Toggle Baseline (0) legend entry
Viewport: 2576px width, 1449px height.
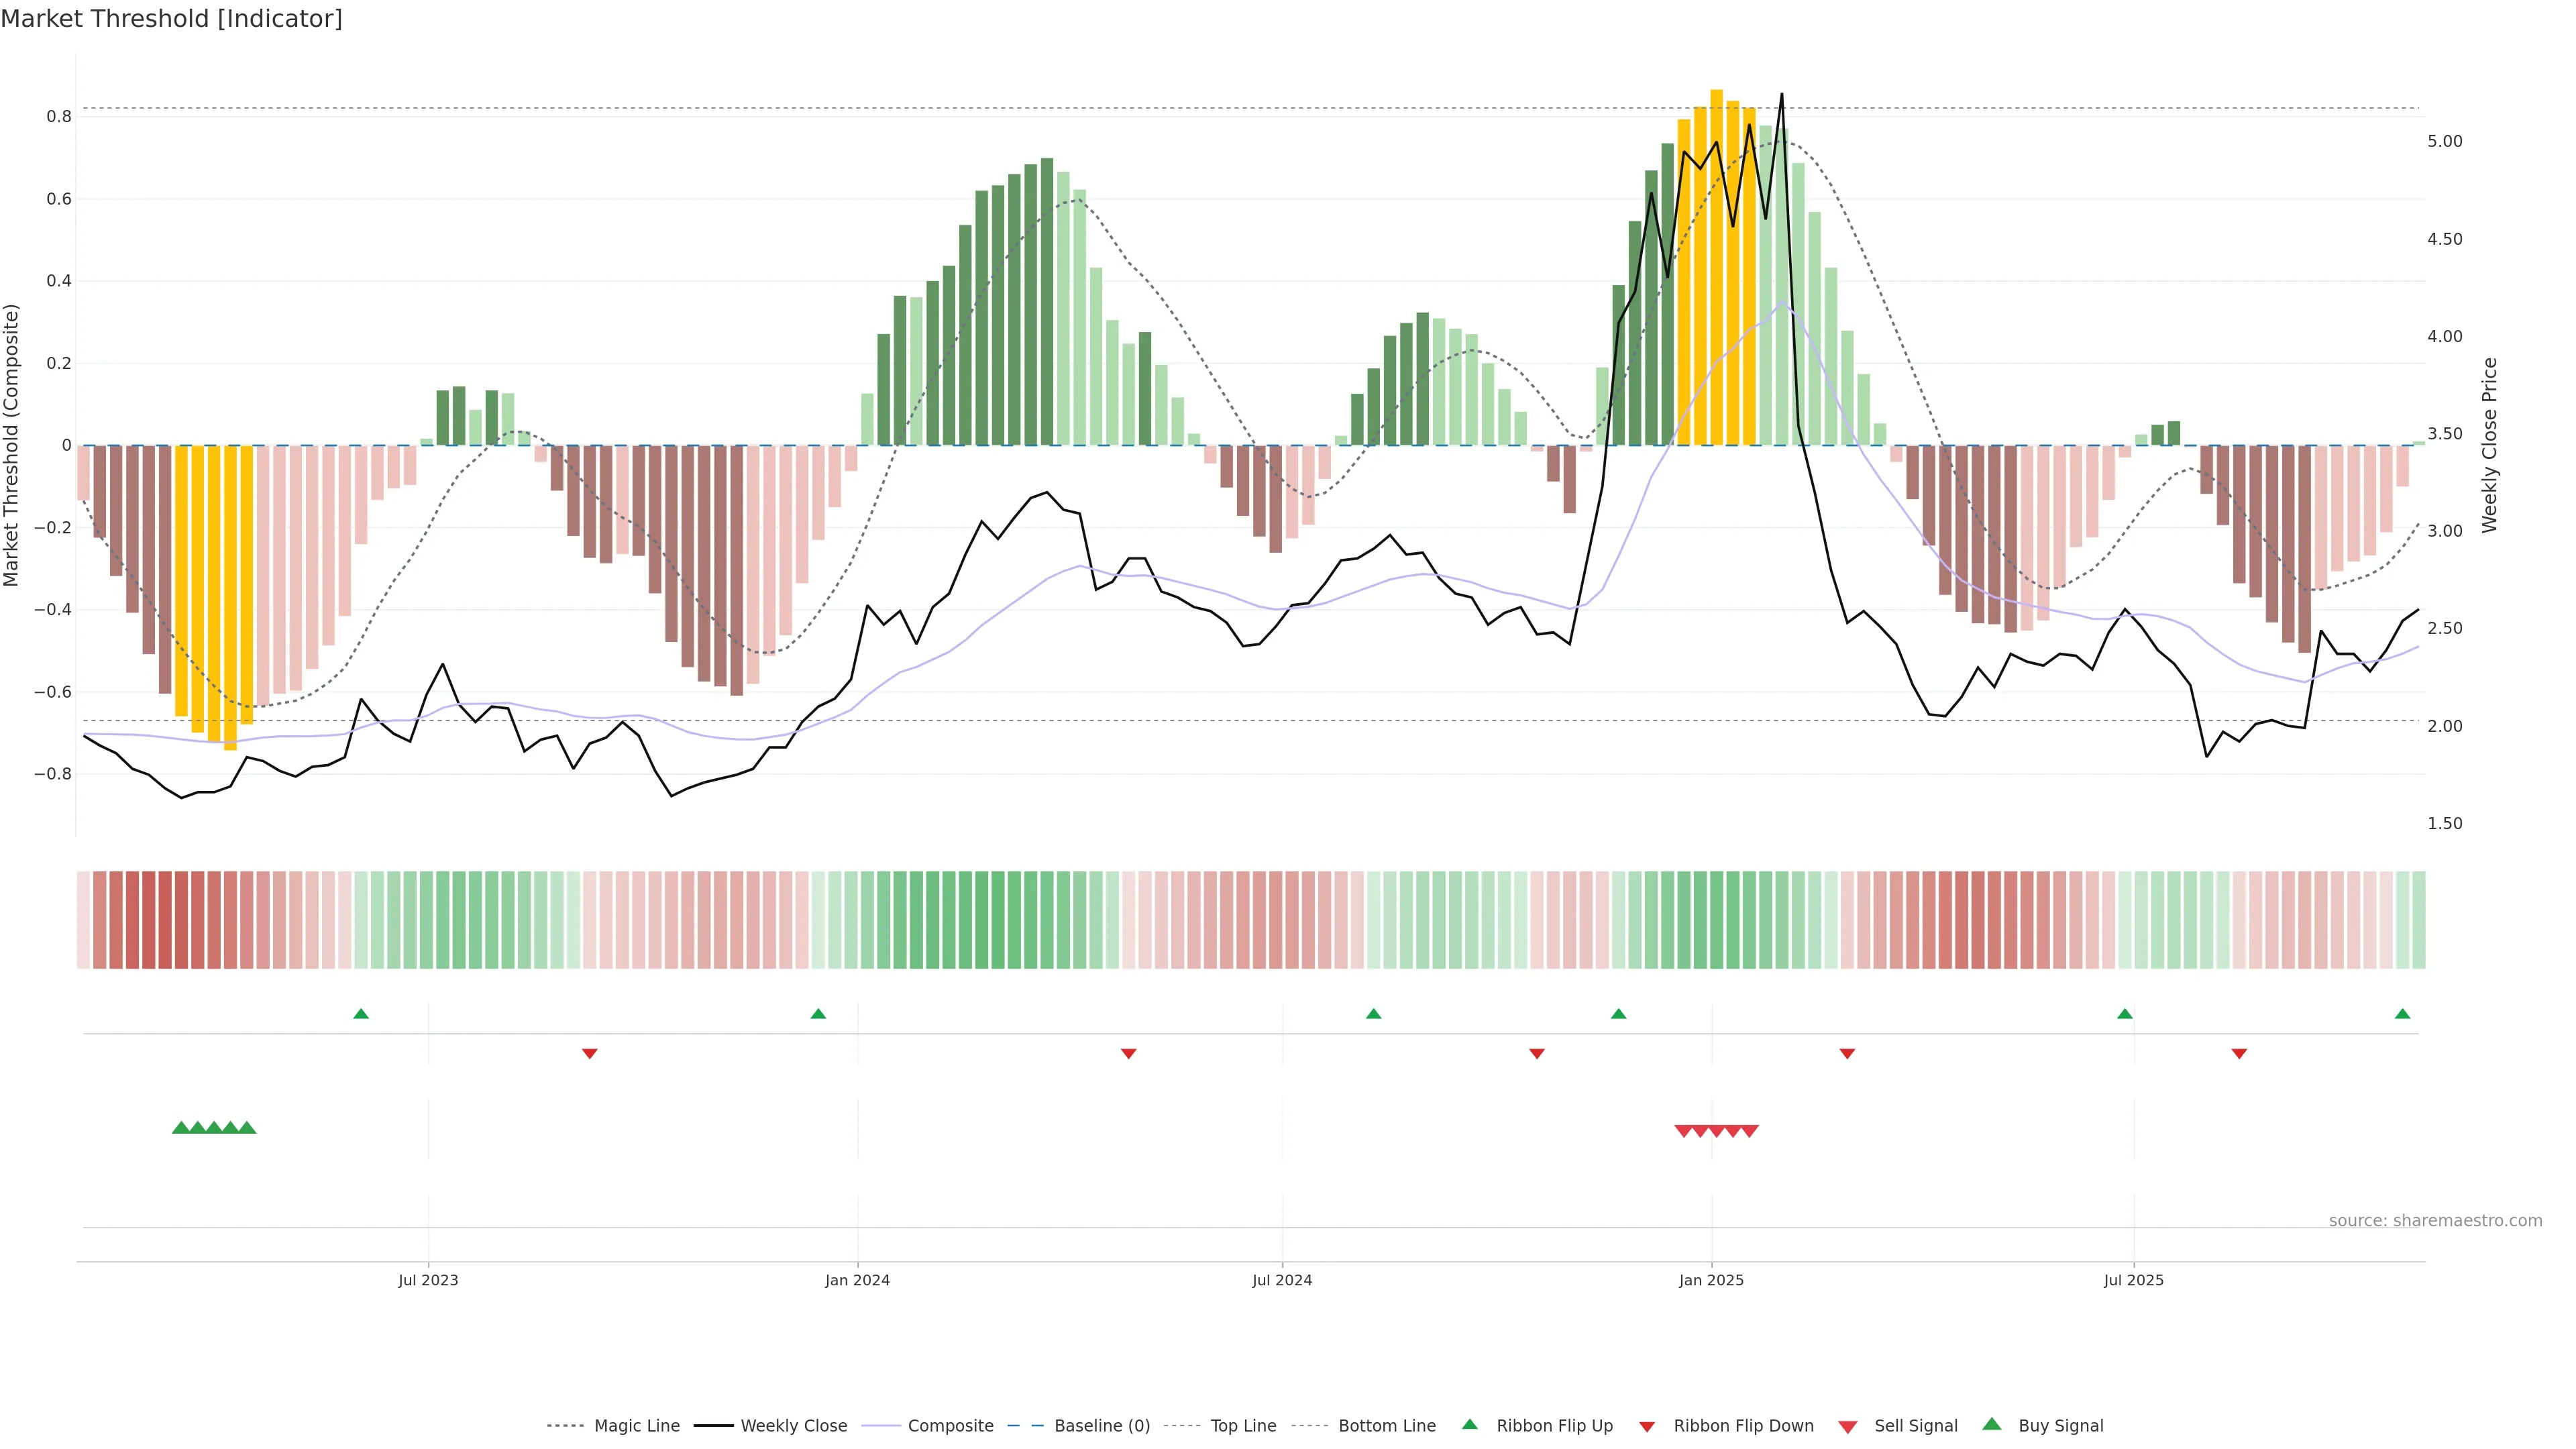pos(1101,1426)
